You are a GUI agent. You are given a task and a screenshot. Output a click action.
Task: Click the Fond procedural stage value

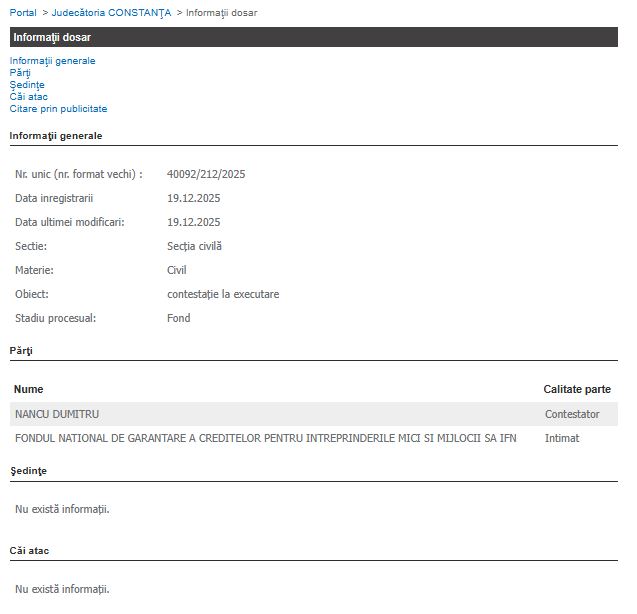click(x=178, y=318)
